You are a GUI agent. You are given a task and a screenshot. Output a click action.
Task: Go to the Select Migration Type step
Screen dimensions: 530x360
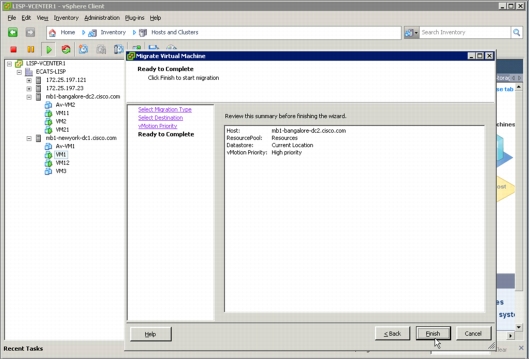point(165,110)
